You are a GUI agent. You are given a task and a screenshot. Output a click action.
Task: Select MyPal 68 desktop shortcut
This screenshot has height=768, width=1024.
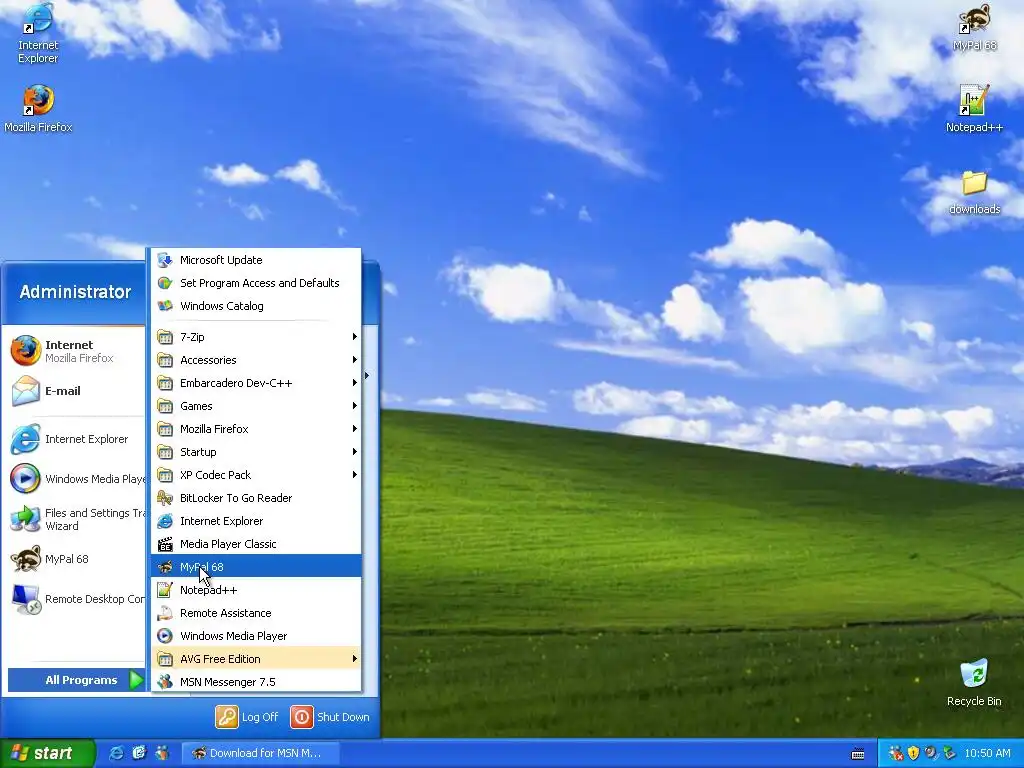[x=974, y=27]
